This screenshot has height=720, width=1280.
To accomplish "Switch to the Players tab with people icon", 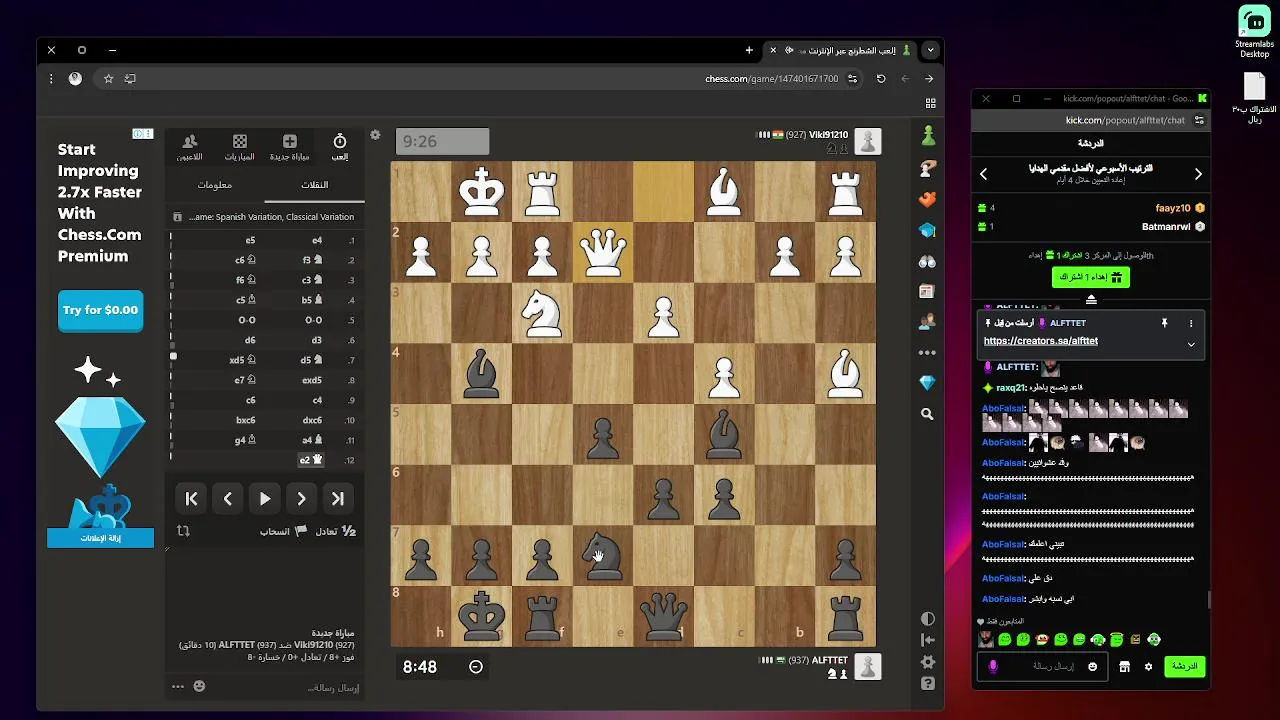I will 190,147.
